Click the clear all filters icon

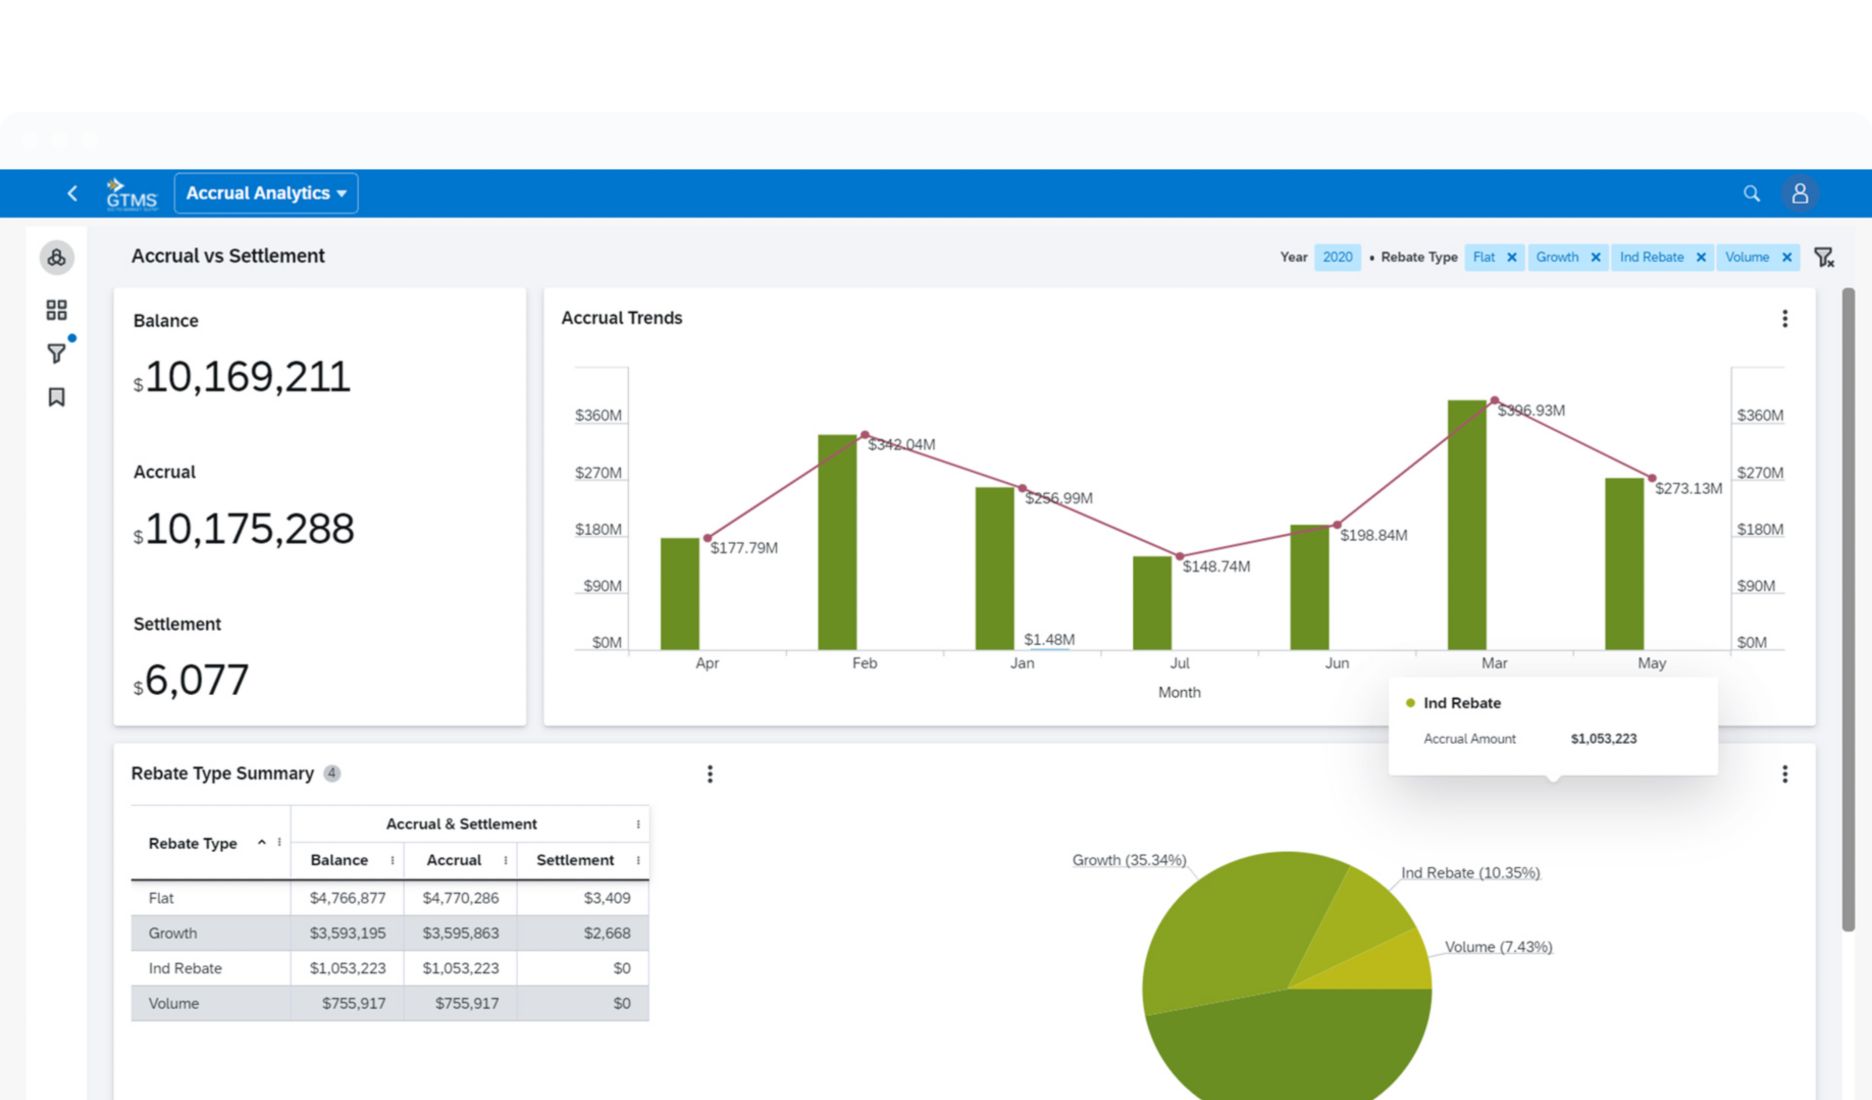(x=1824, y=257)
